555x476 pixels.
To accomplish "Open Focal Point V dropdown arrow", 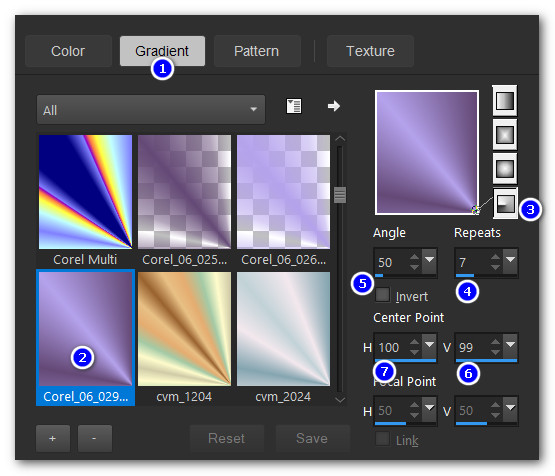I will click(510, 409).
